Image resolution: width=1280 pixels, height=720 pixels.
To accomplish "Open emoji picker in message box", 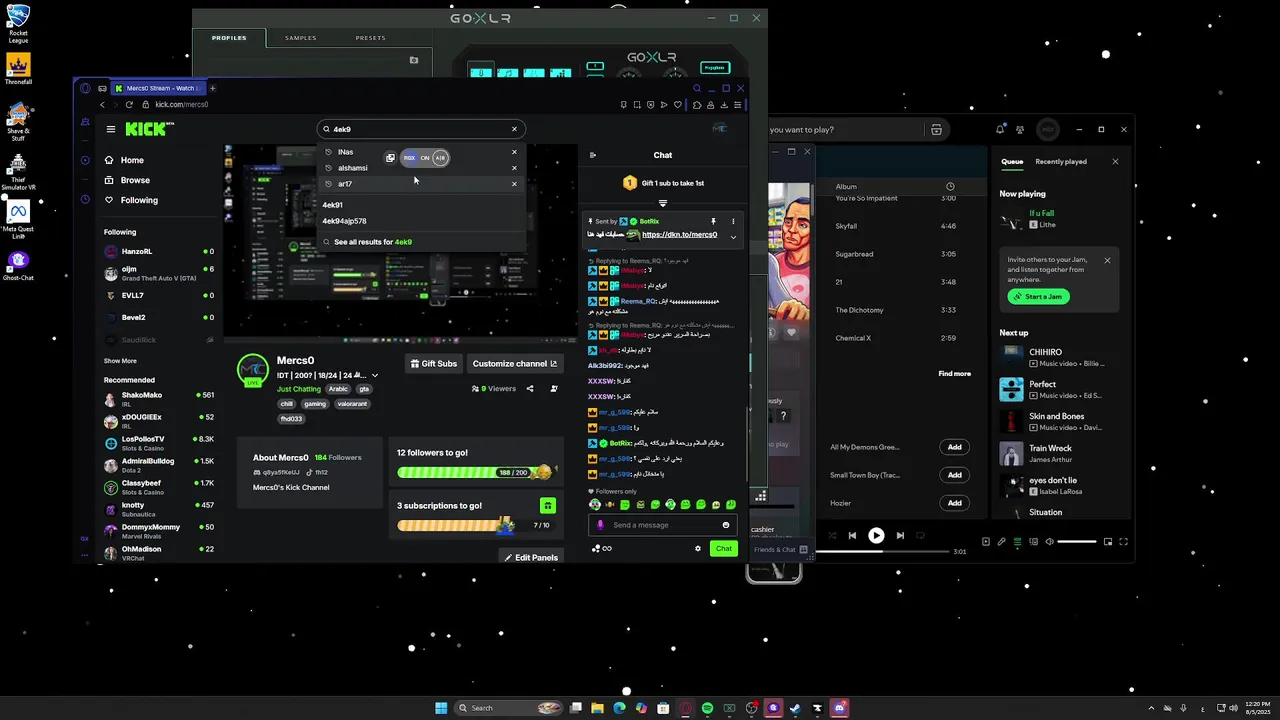I will point(726,525).
